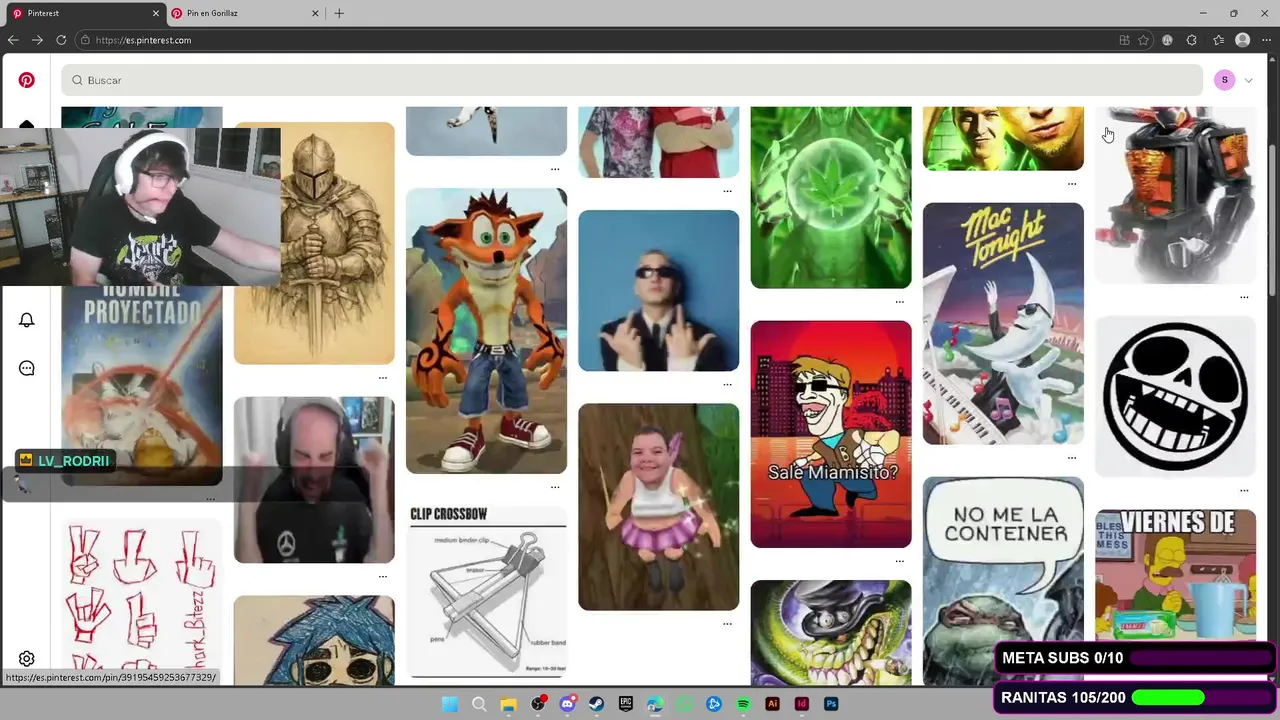Open the Mac Tonight pin
1280x720 pixels.
(x=1003, y=323)
